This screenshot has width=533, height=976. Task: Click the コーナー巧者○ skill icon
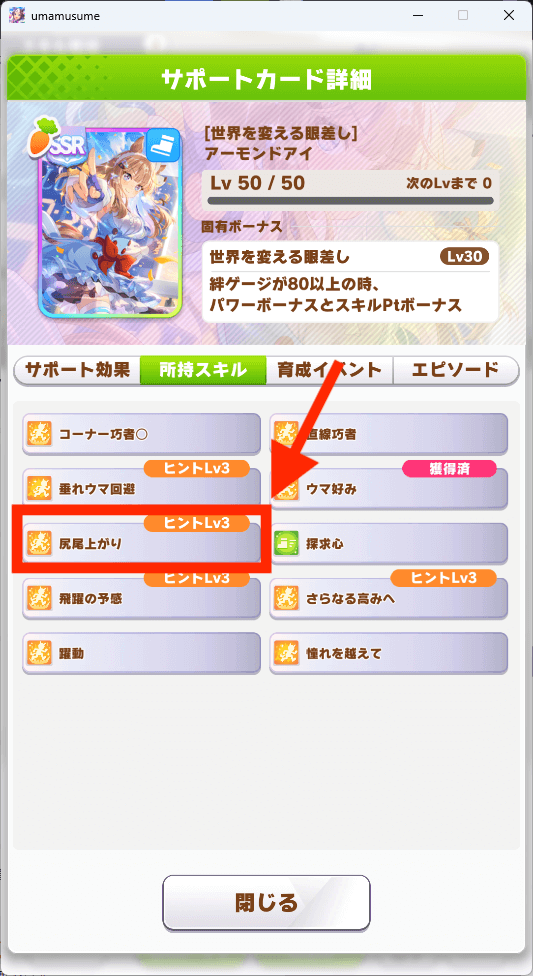click(x=39, y=433)
